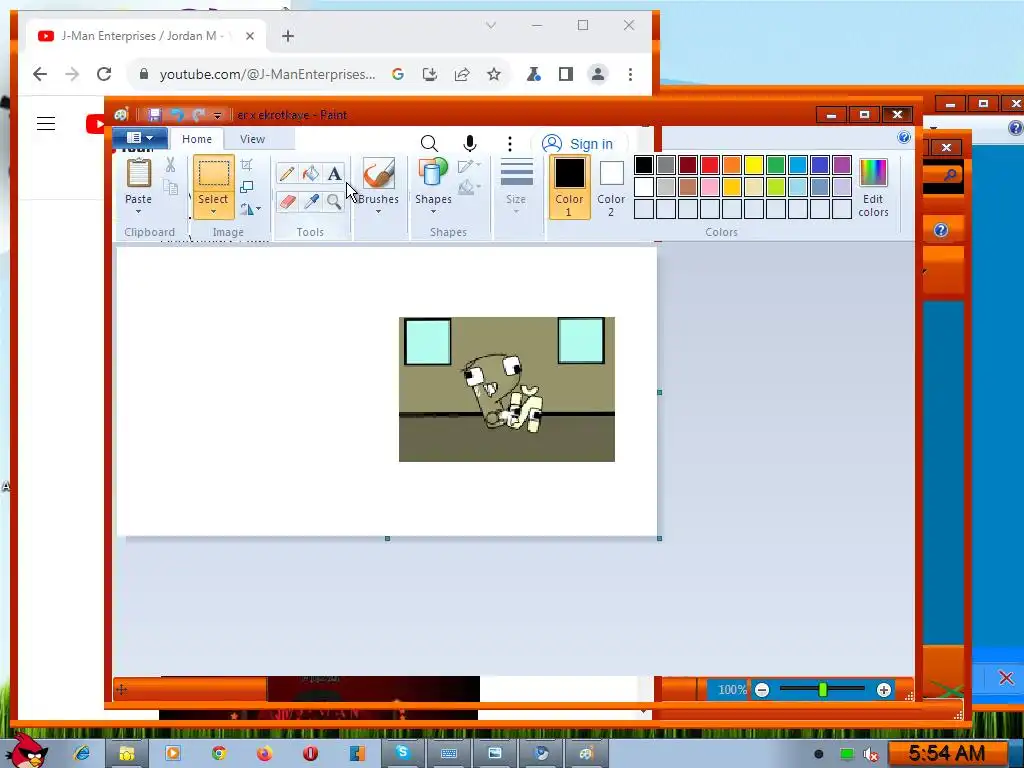
Task: Go back in Chrome
Action: point(40,74)
